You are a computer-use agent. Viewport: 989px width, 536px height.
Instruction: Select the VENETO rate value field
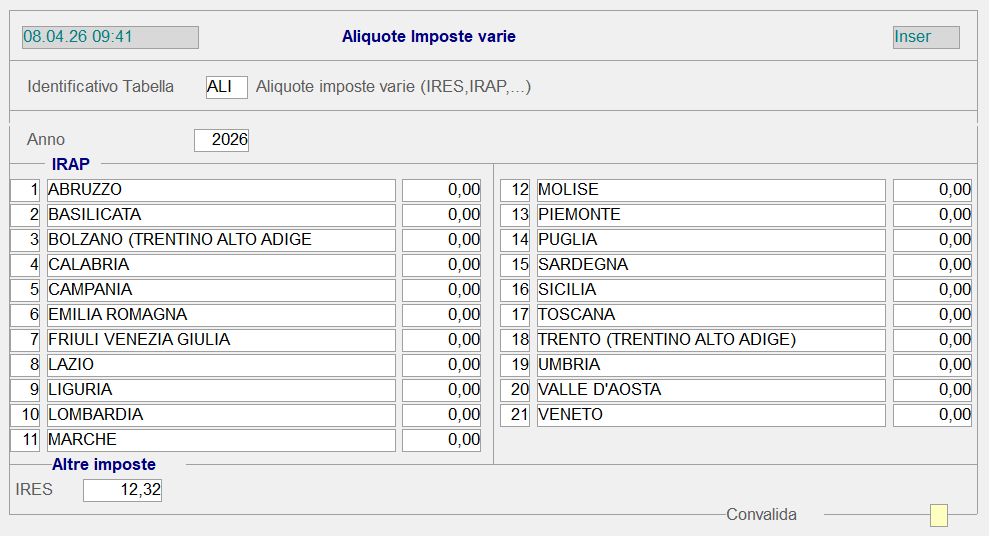click(932, 415)
